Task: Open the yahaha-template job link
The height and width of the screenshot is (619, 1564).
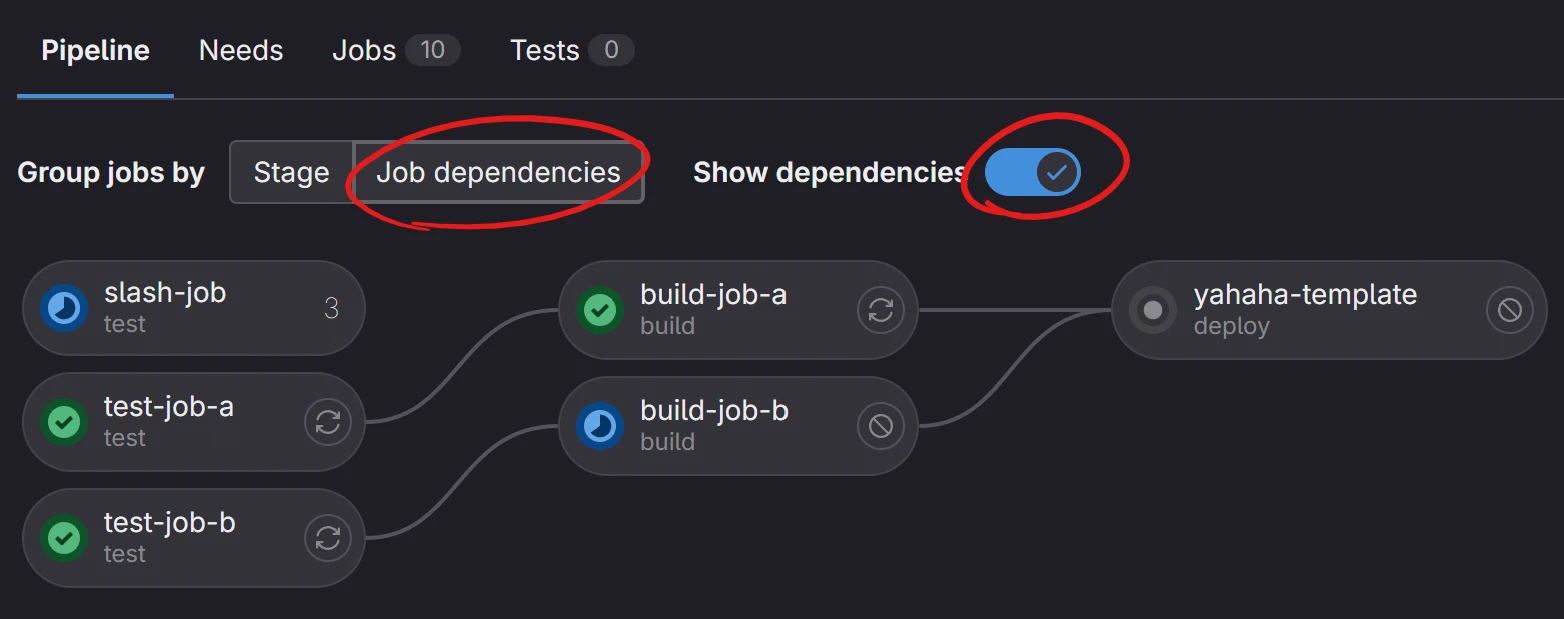Action: [x=1304, y=296]
